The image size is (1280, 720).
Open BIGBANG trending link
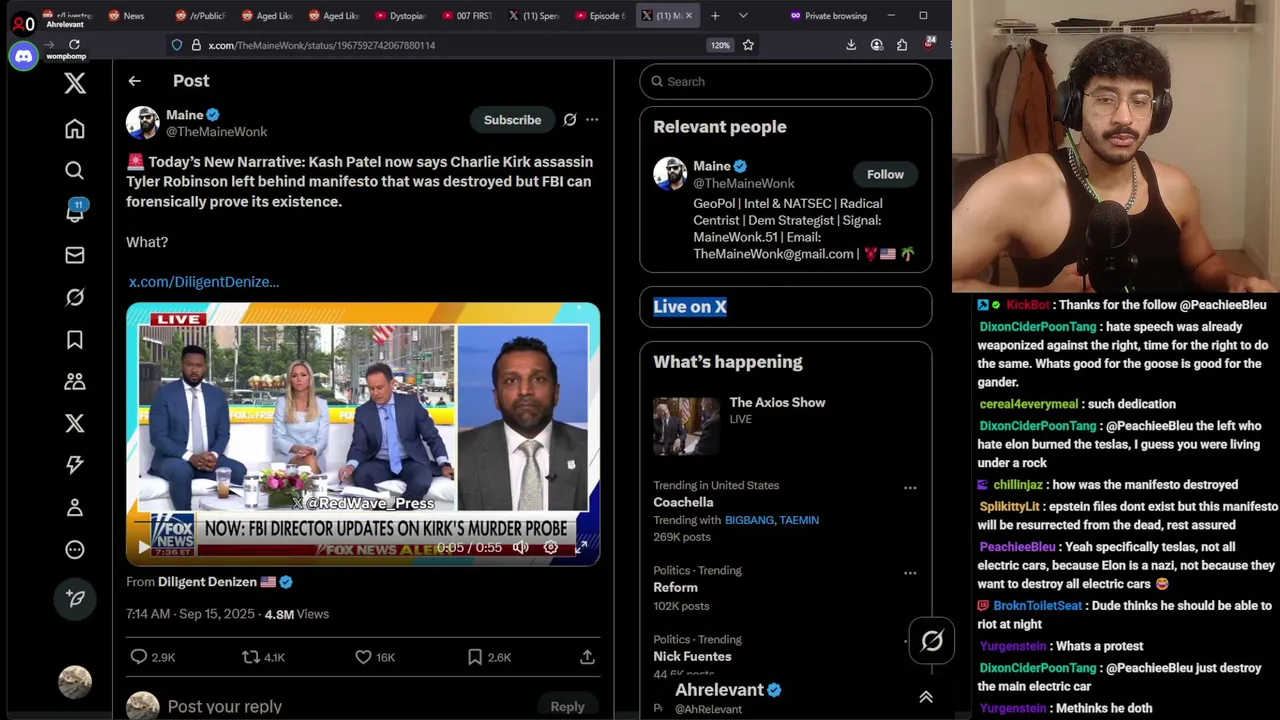pos(749,520)
